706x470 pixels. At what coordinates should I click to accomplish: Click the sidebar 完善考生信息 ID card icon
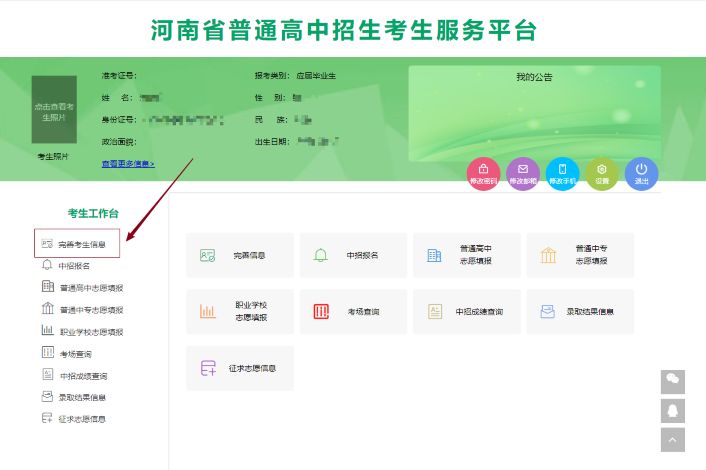pyautogui.click(x=47, y=244)
